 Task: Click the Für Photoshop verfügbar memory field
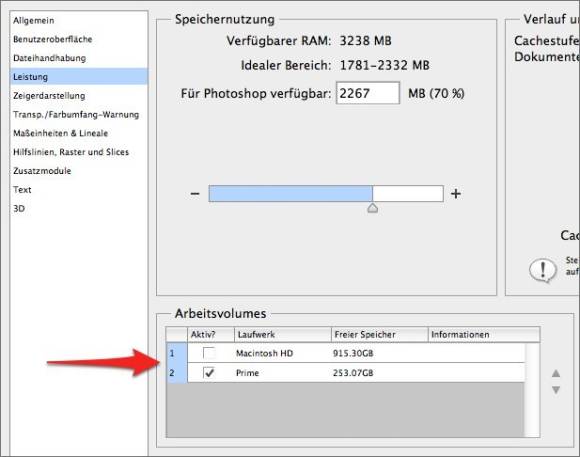tap(368, 93)
